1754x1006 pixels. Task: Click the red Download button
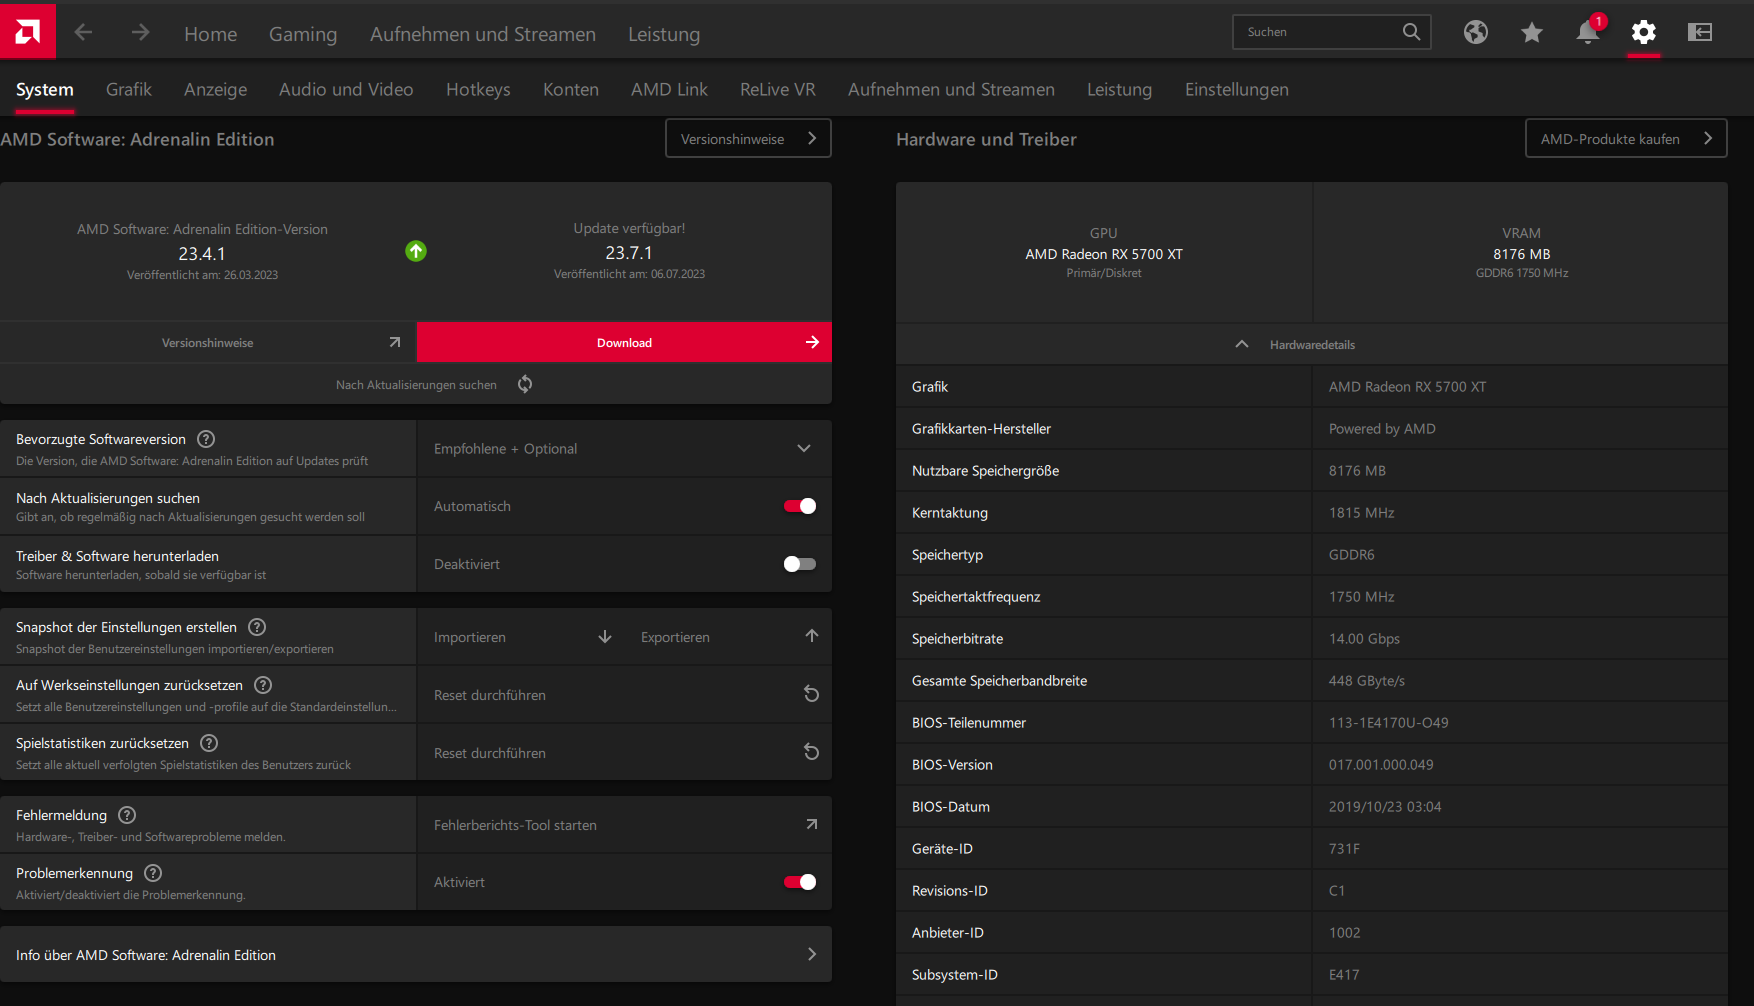click(624, 342)
